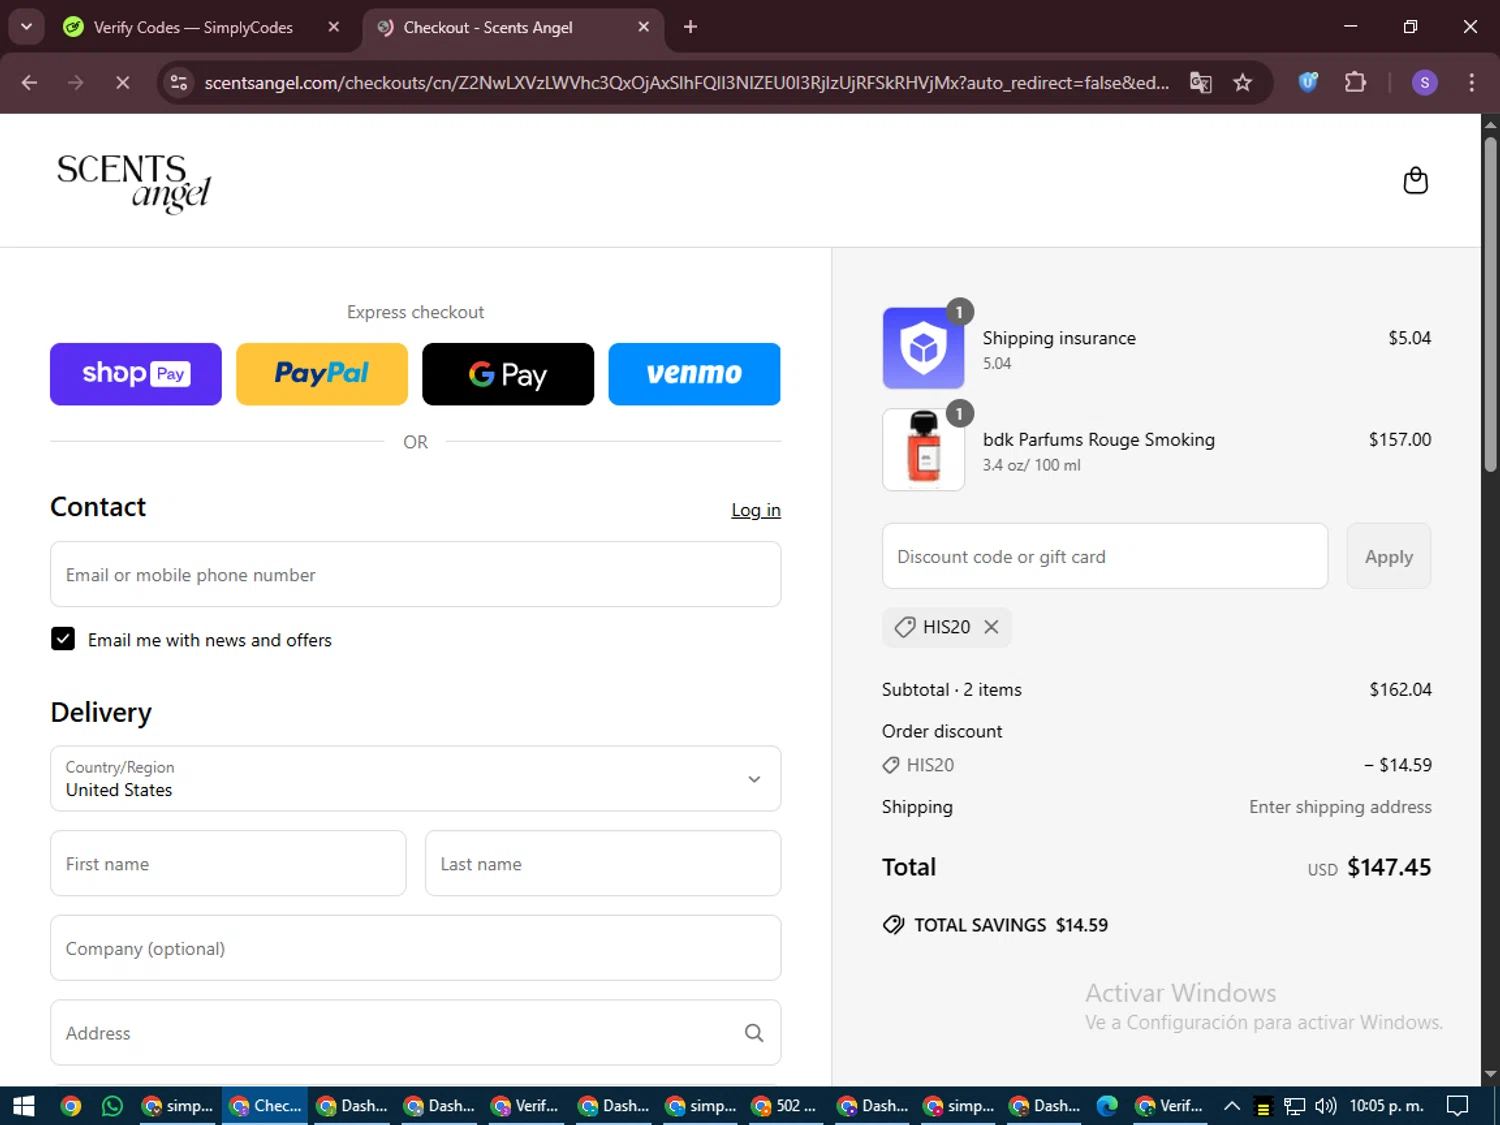Switch to Verify Codes — SimplyCodes tab

[193, 27]
